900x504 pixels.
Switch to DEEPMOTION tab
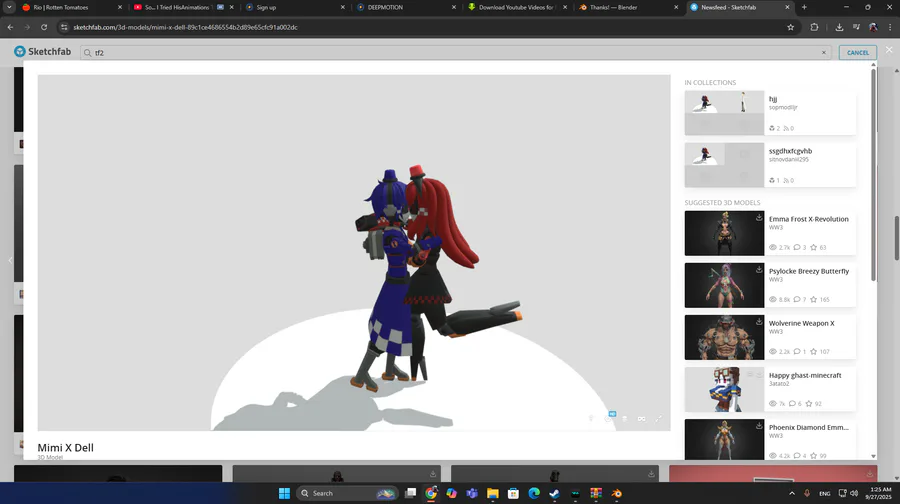(405, 7)
